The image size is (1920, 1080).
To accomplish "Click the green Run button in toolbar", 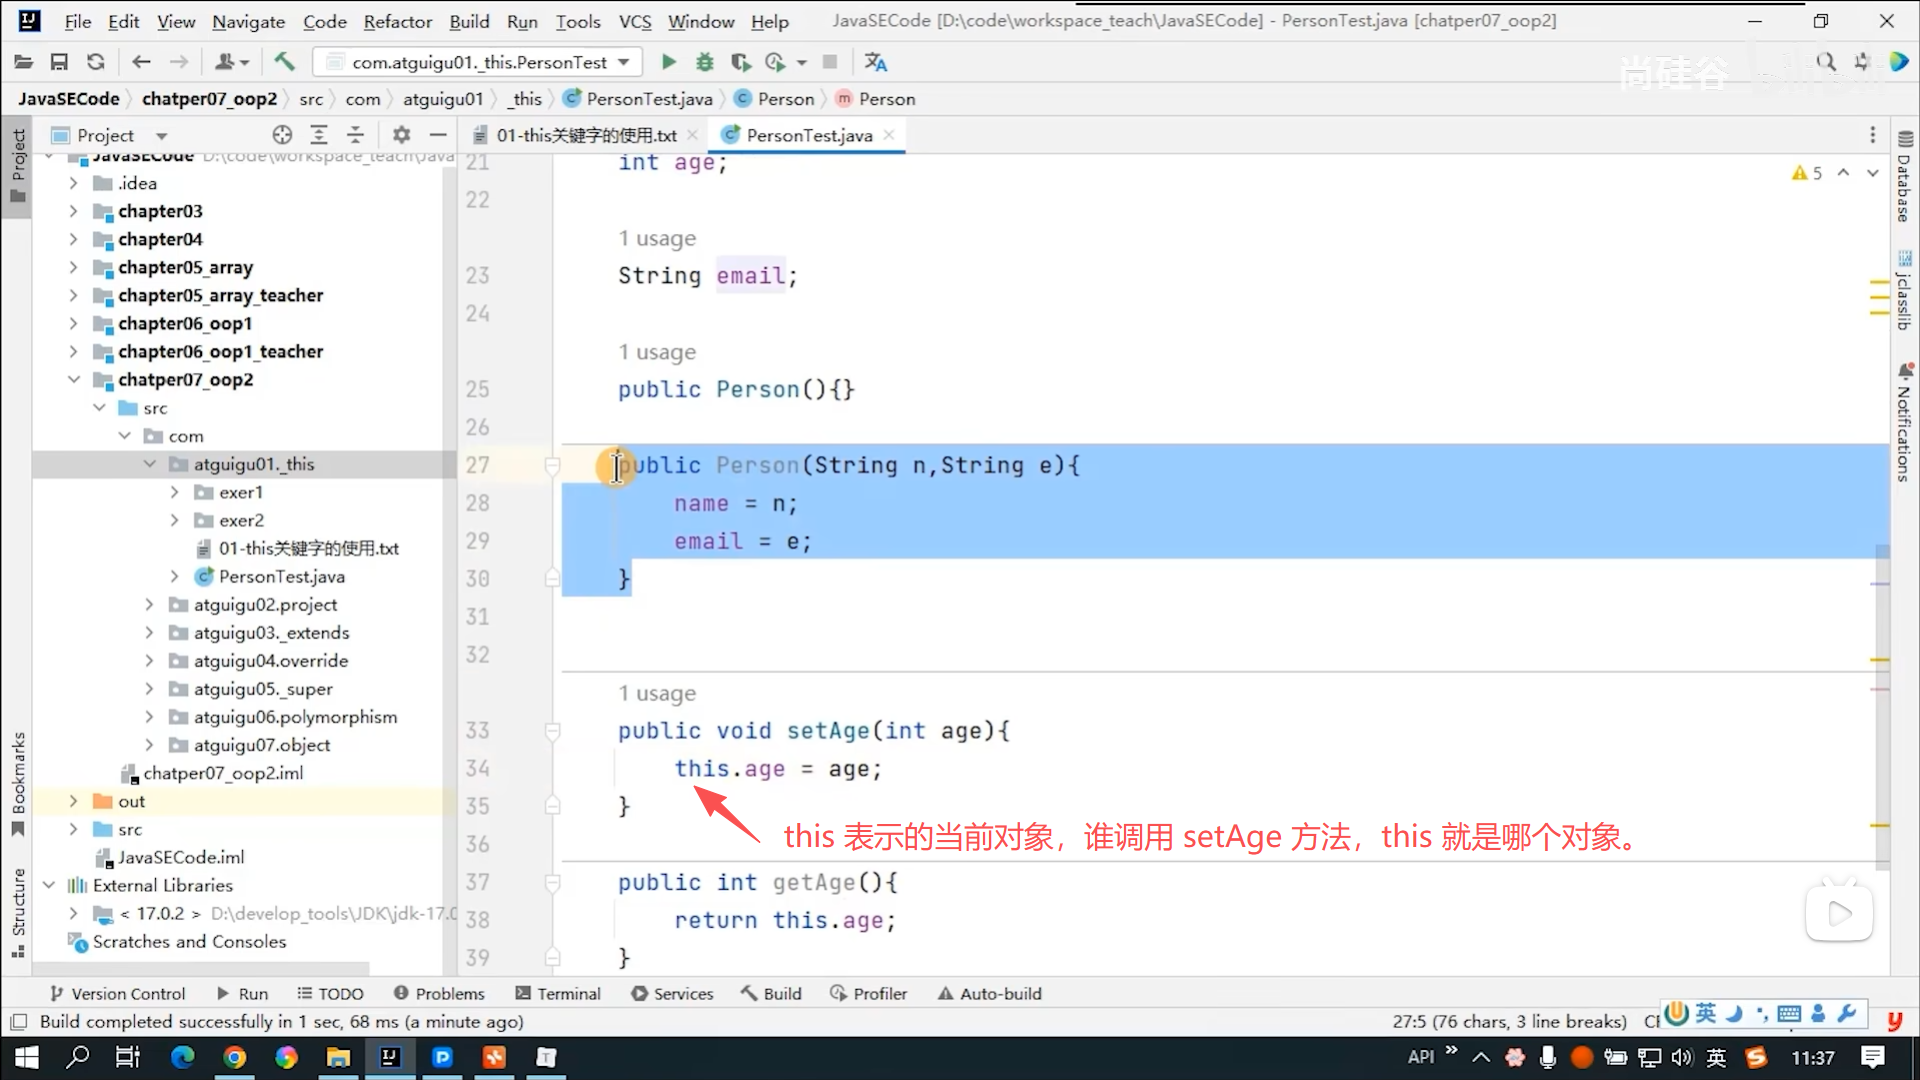I will tap(668, 62).
